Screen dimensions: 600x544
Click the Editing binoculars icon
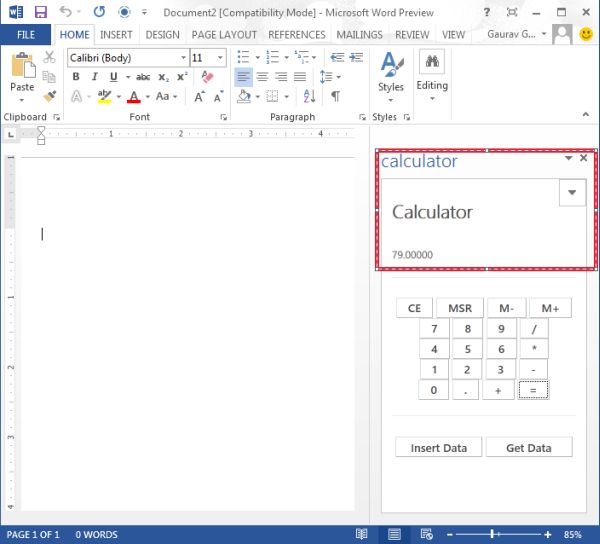[x=432, y=61]
